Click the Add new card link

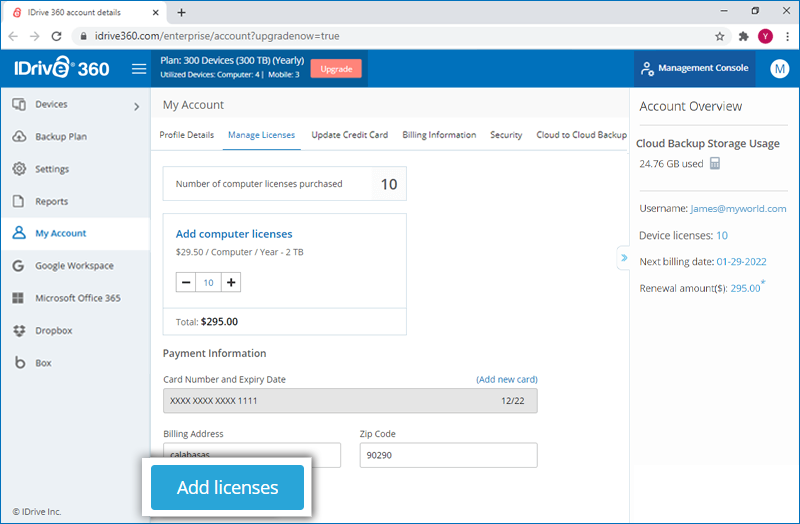(x=506, y=380)
